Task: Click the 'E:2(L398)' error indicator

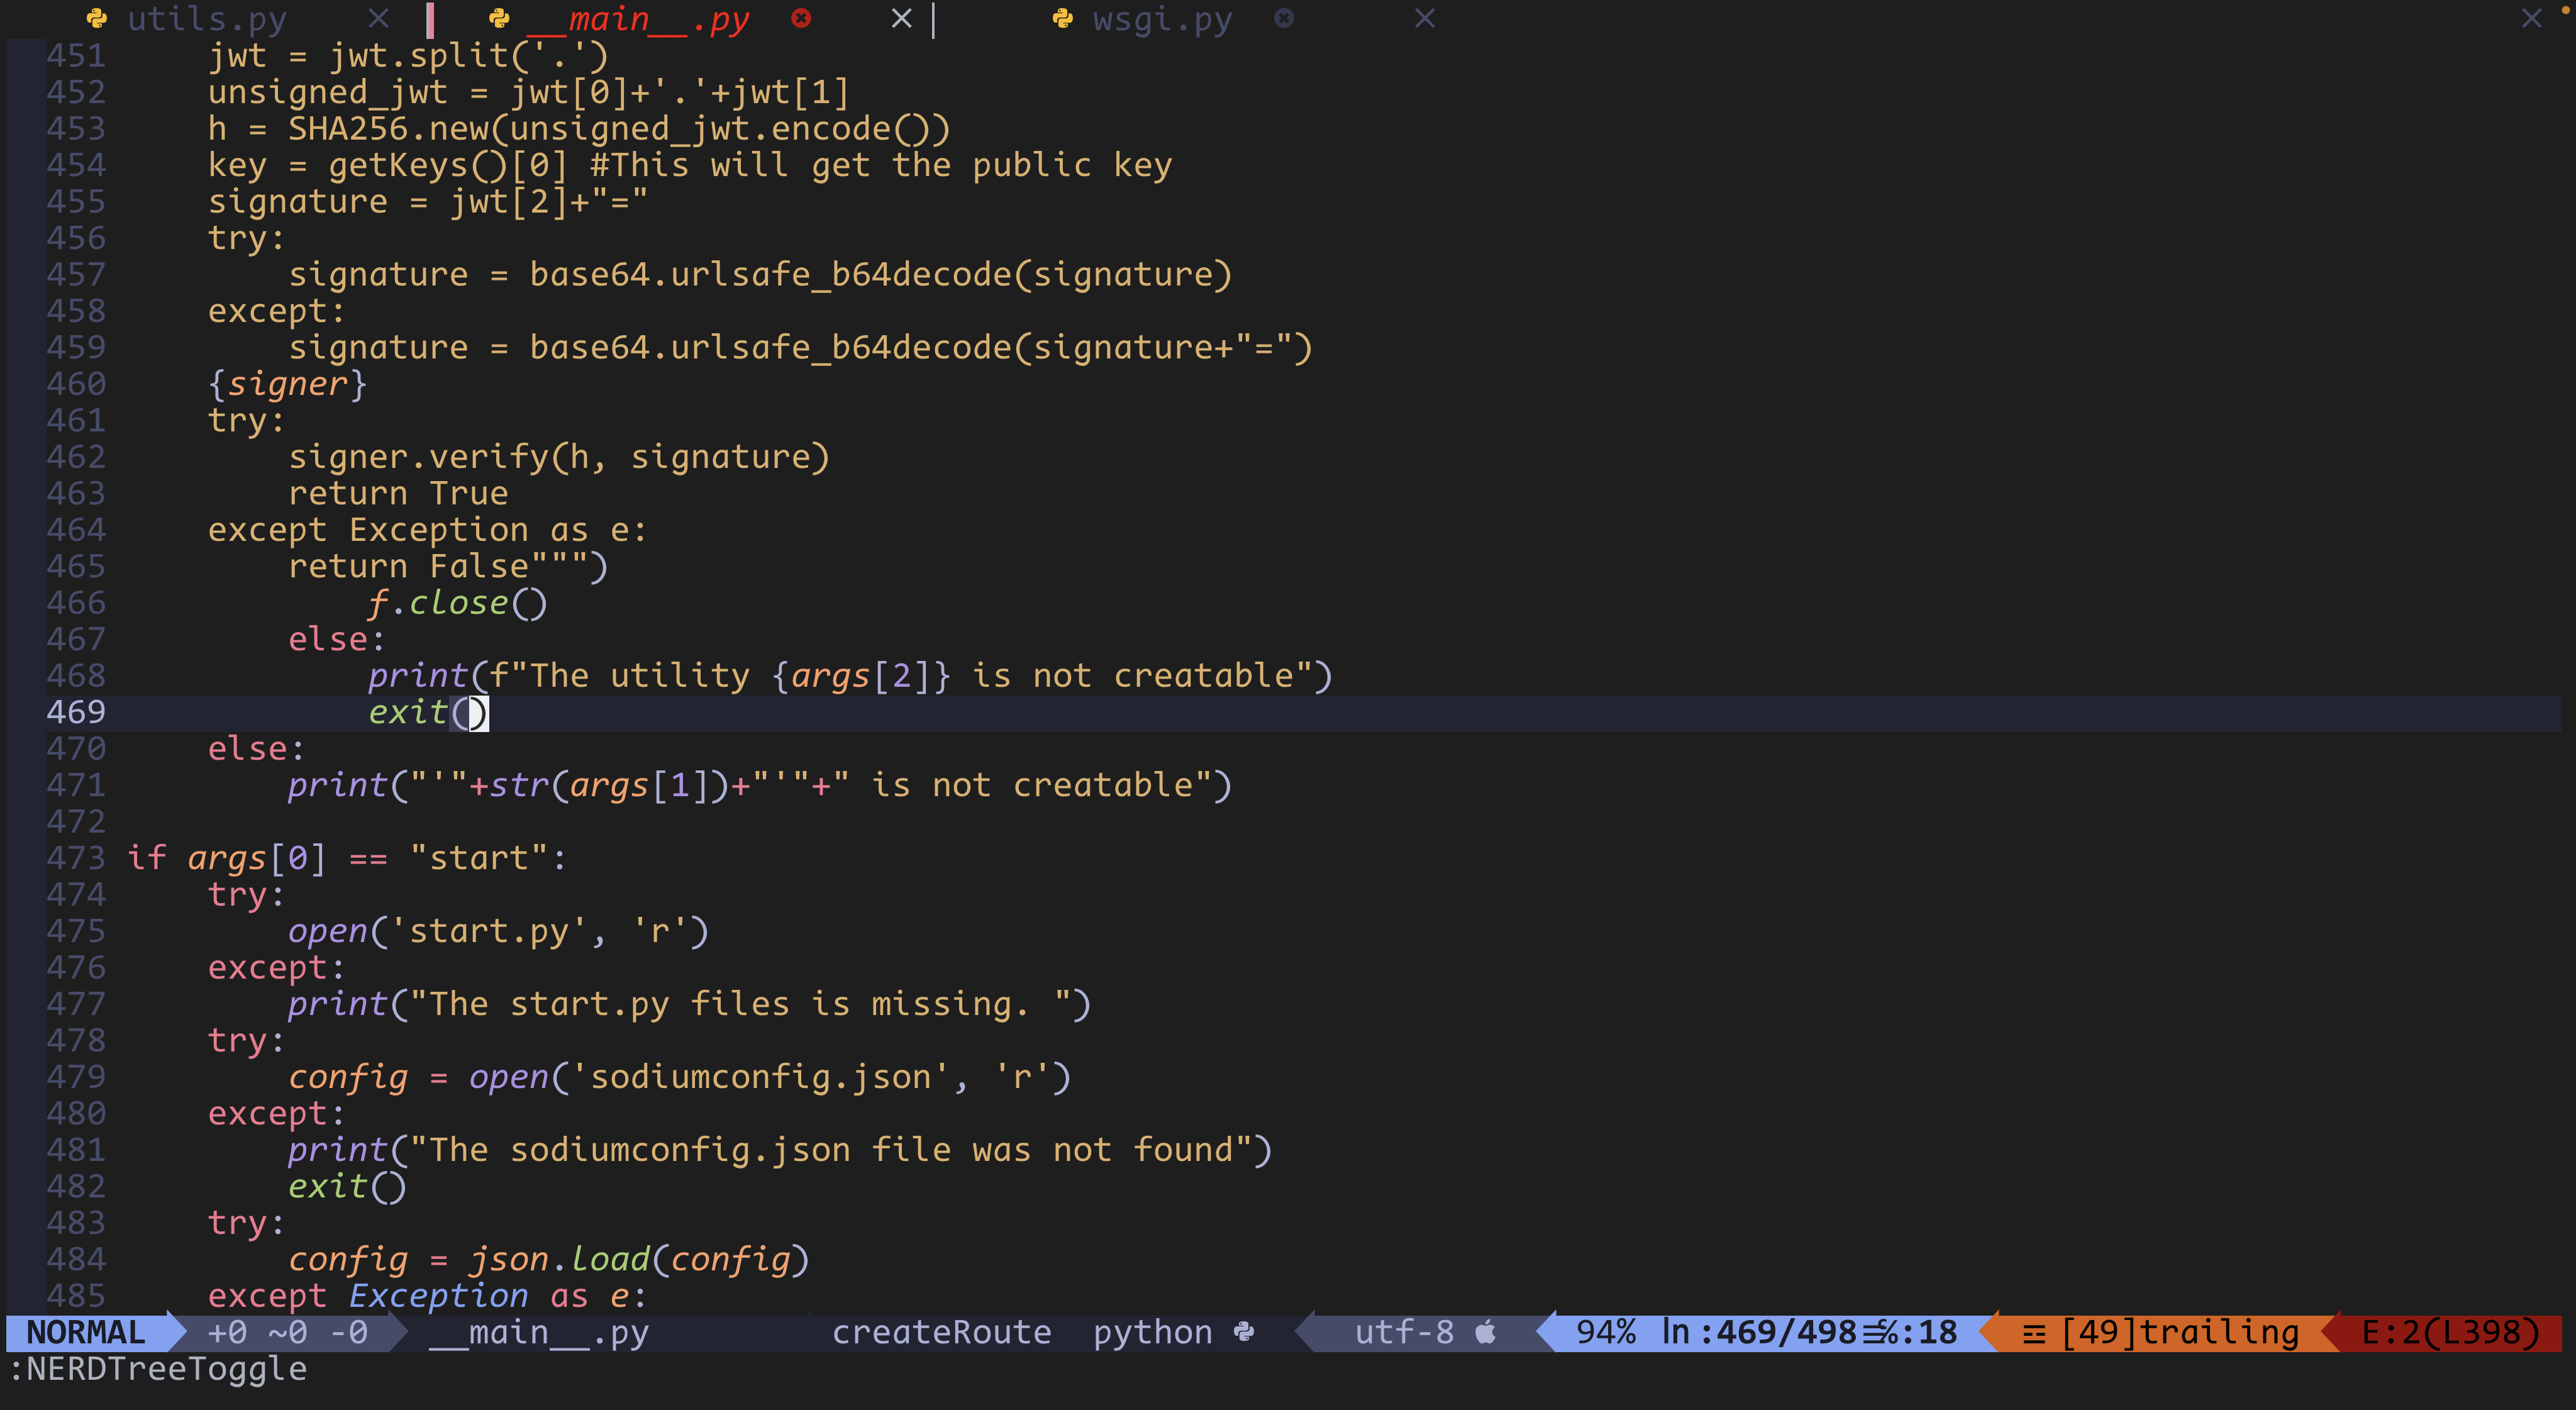Action: (x=2450, y=1332)
